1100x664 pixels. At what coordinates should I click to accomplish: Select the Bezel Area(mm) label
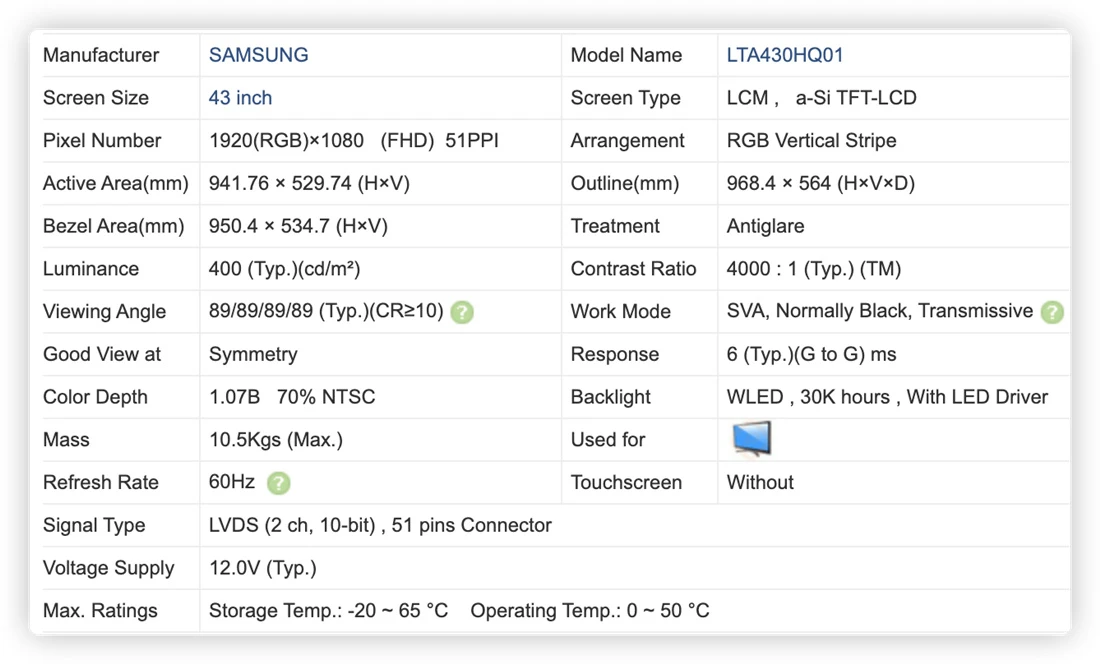point(114,226)
